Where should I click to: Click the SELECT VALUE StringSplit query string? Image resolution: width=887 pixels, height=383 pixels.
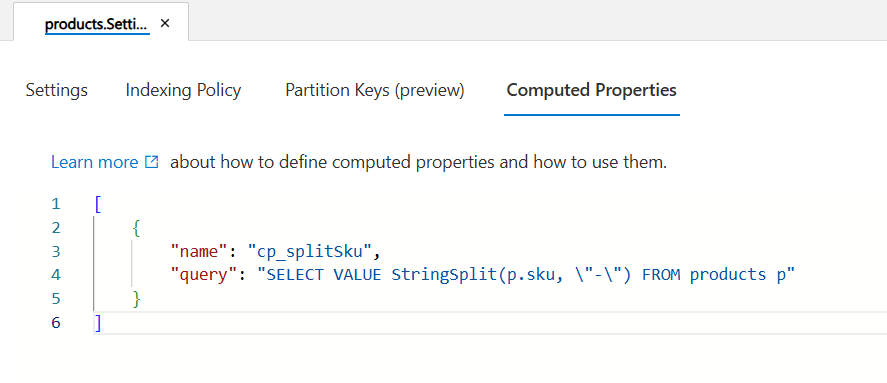(526, 274)
